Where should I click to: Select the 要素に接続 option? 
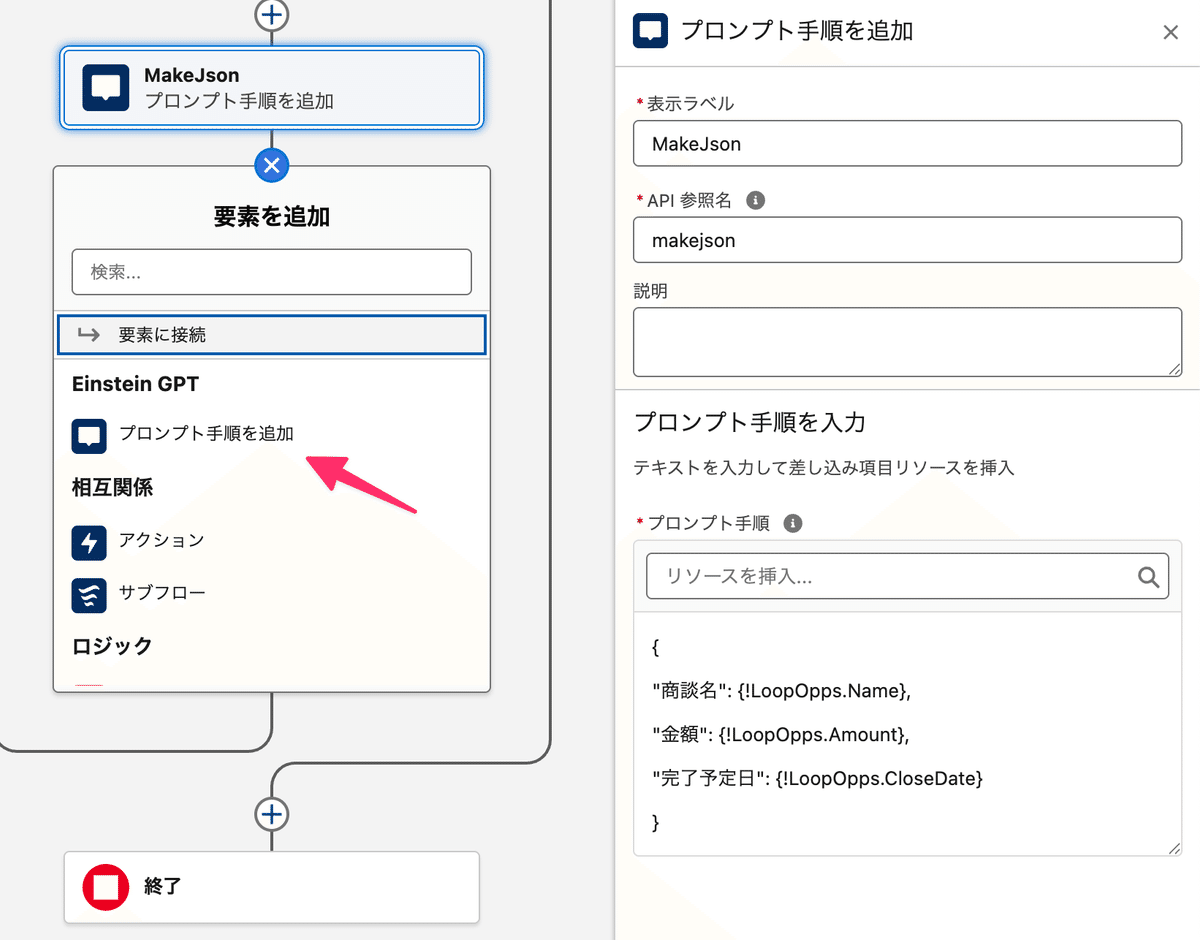tap(271, 334)
